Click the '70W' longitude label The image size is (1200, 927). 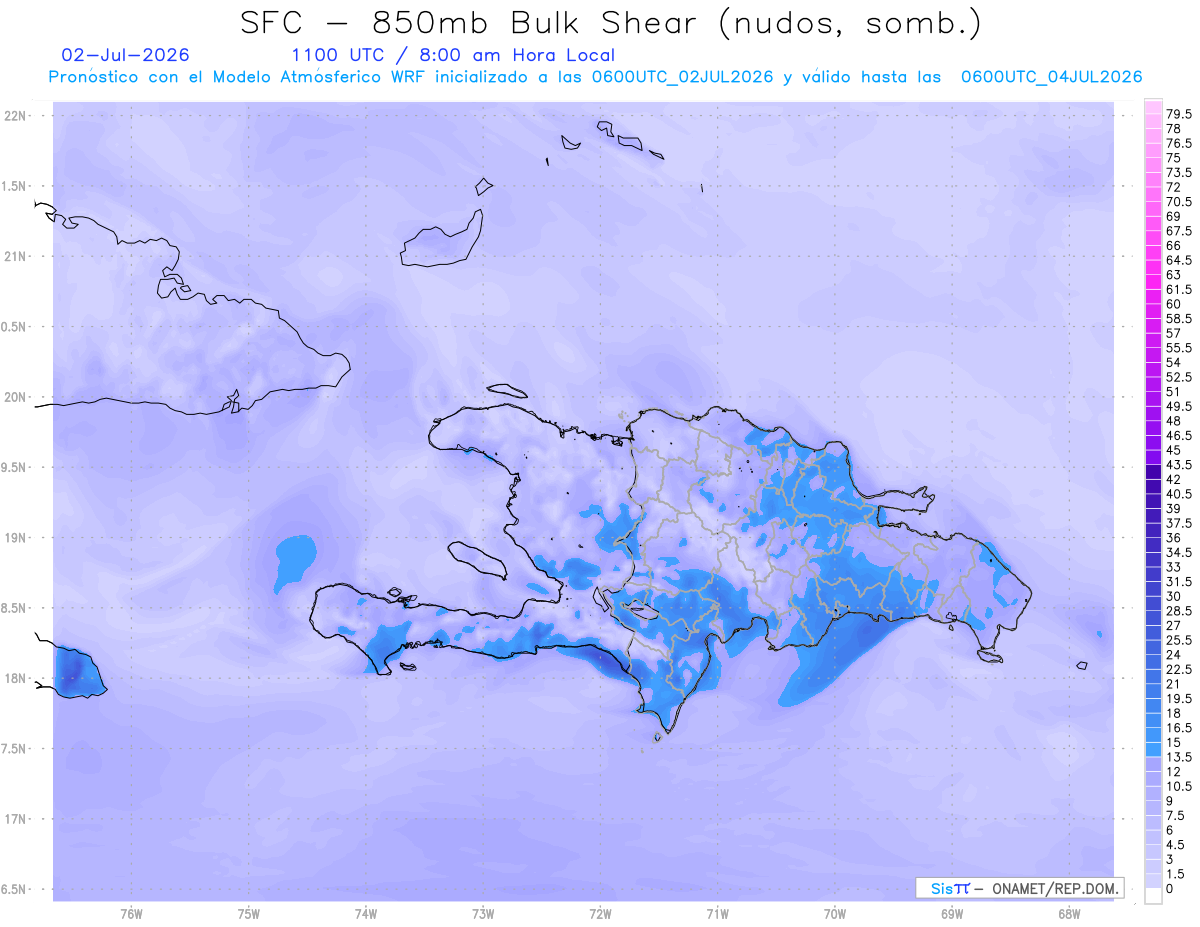click(x=835, y=913)
